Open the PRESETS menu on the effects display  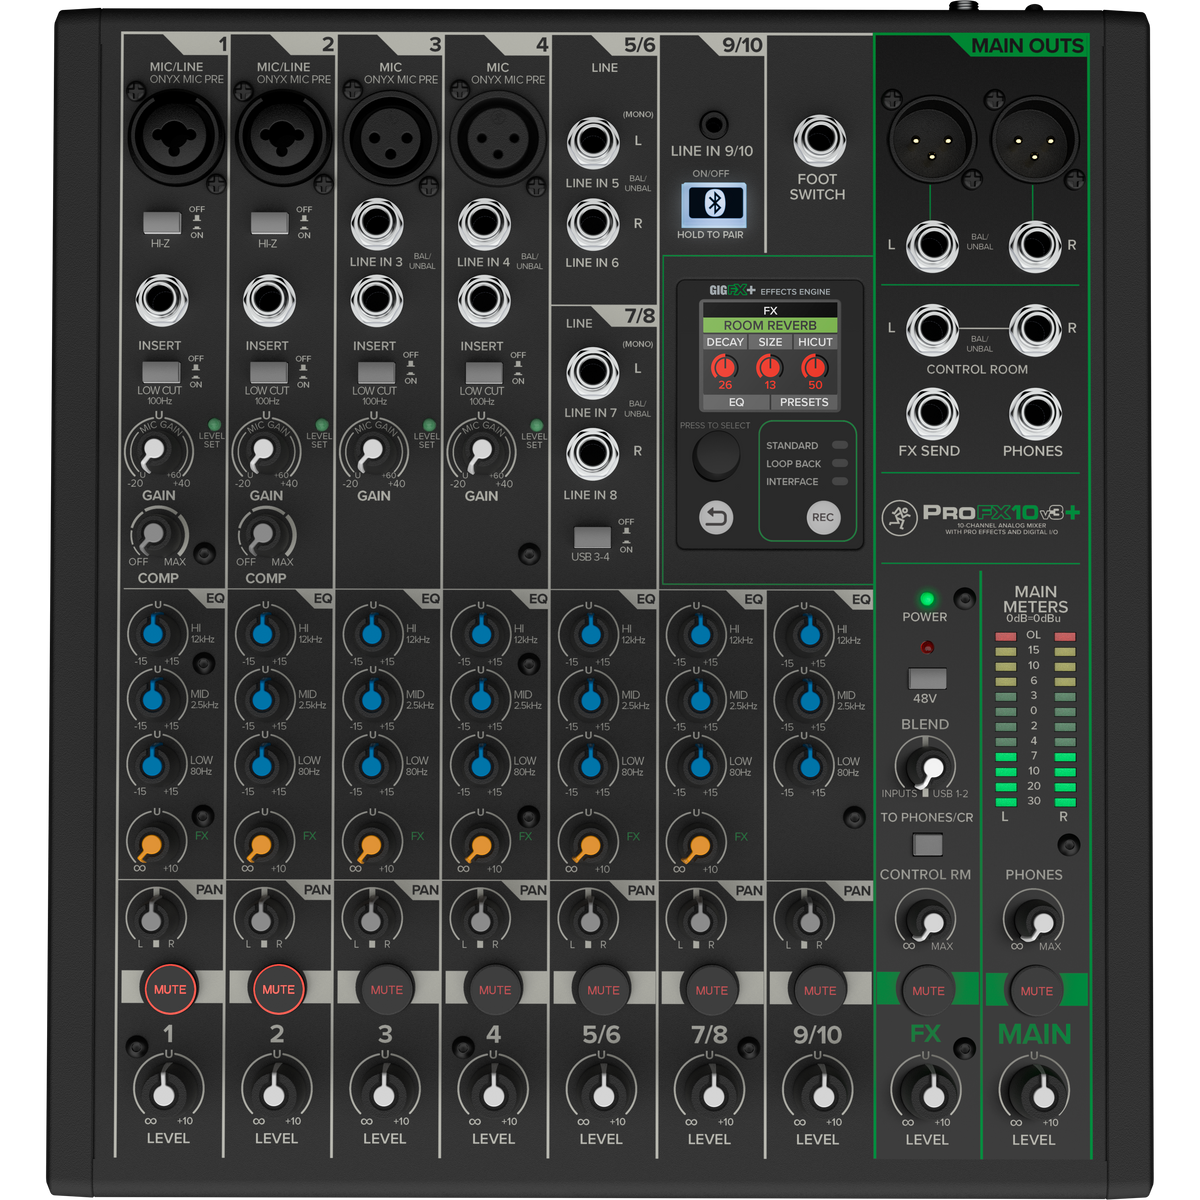coord(805,402)
